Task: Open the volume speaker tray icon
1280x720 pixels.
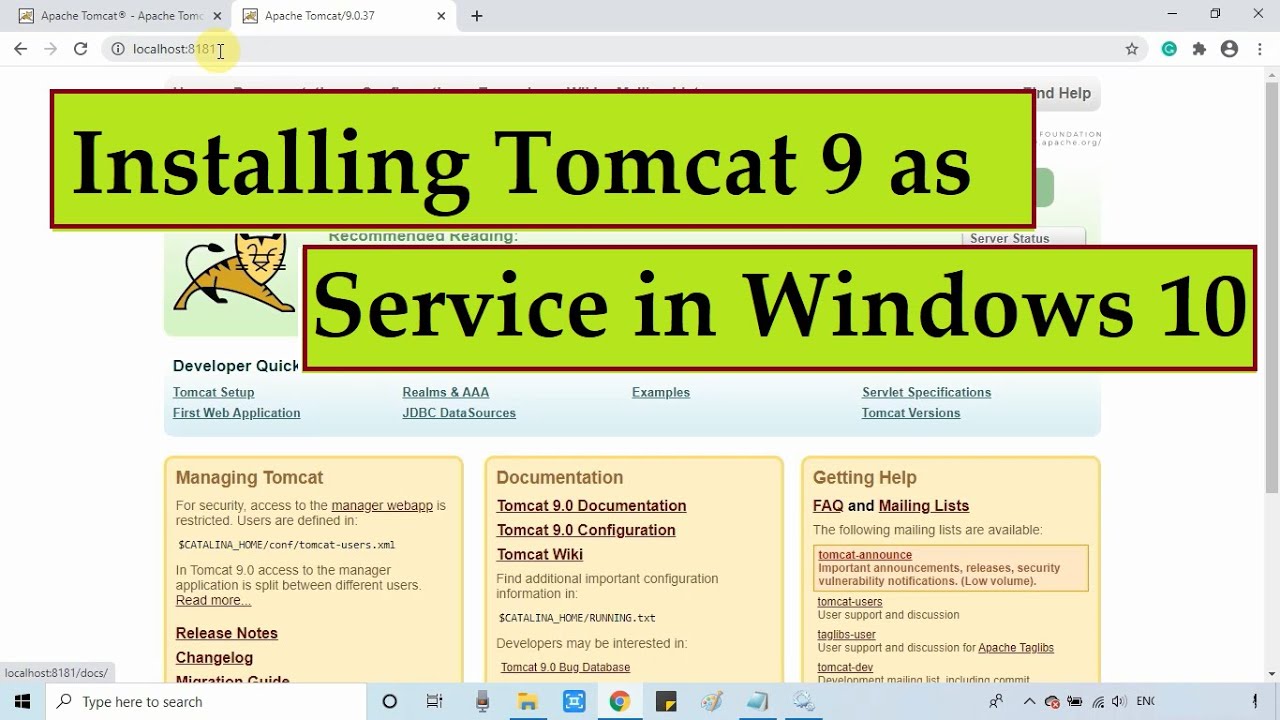Action: [x=1118, y=702]
